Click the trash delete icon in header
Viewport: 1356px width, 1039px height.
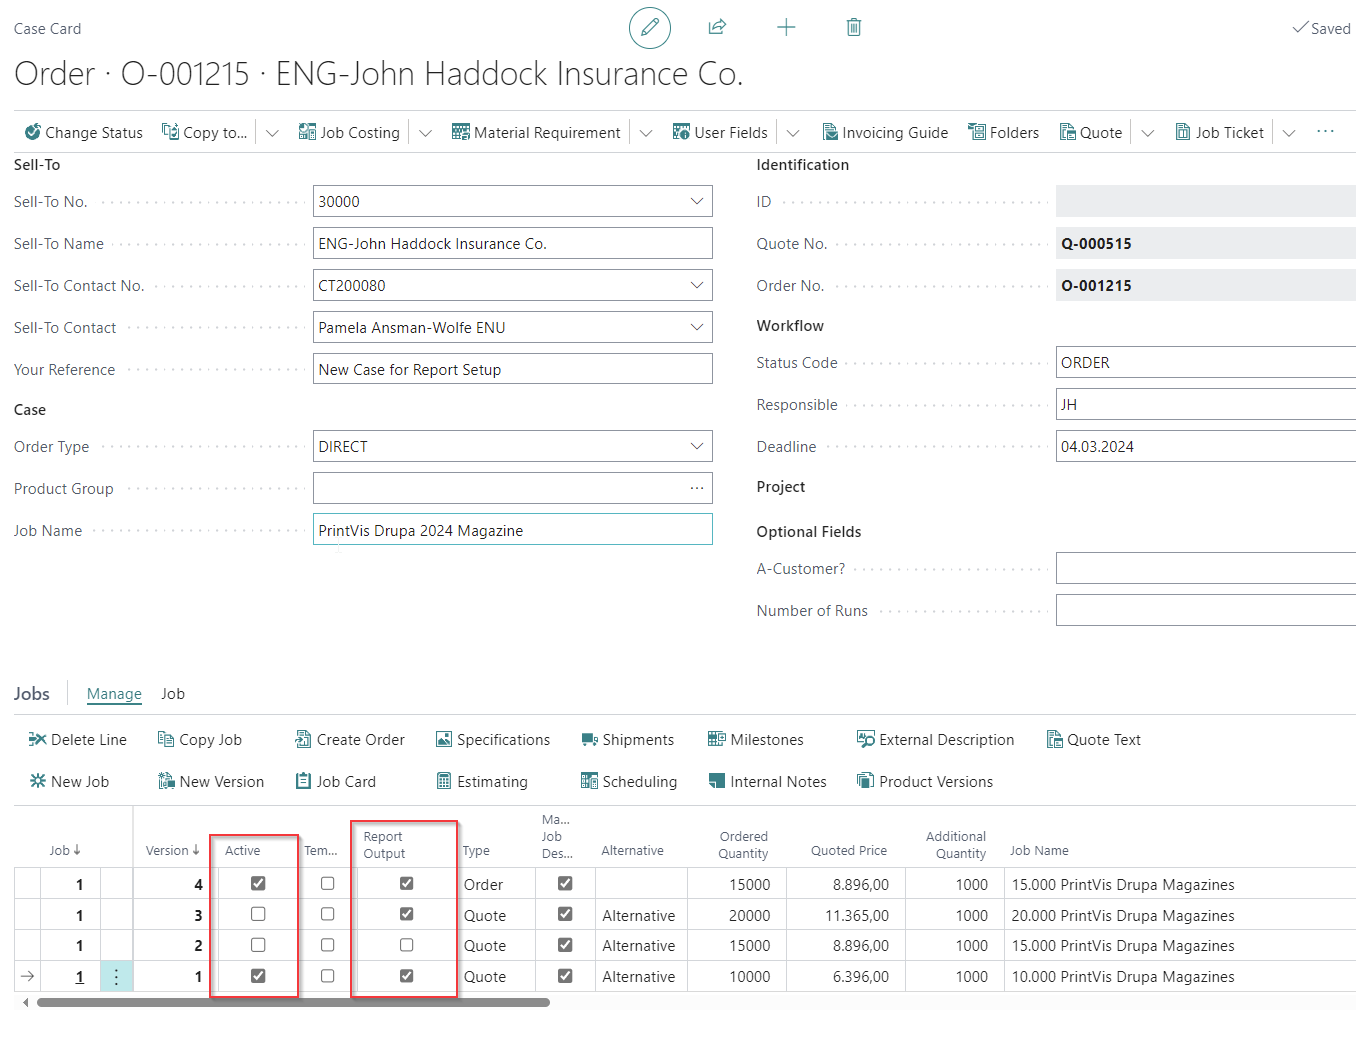pyautogui.click(x=853, y=27)
